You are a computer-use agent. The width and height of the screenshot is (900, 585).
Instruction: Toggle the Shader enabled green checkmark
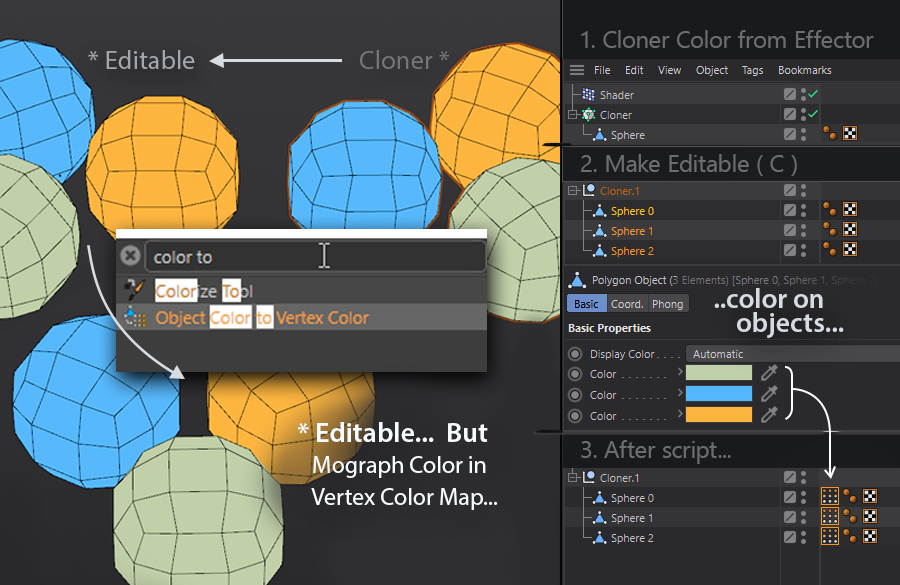813,94
